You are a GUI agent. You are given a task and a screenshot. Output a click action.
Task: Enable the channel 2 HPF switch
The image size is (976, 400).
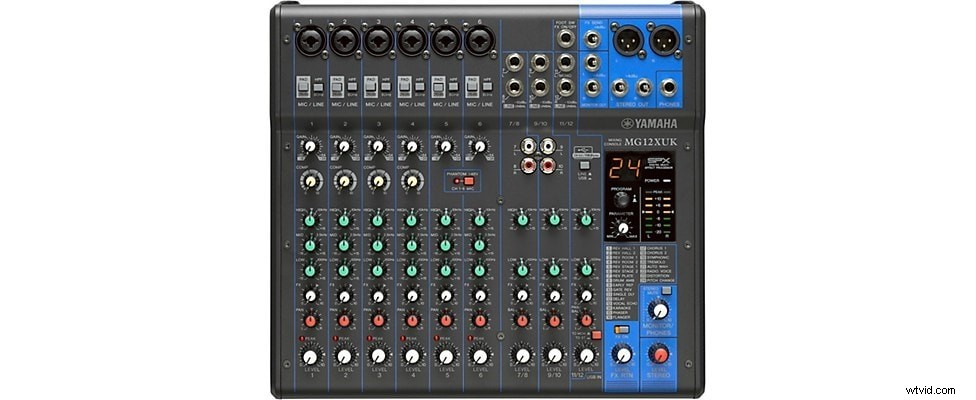(352, 87)
